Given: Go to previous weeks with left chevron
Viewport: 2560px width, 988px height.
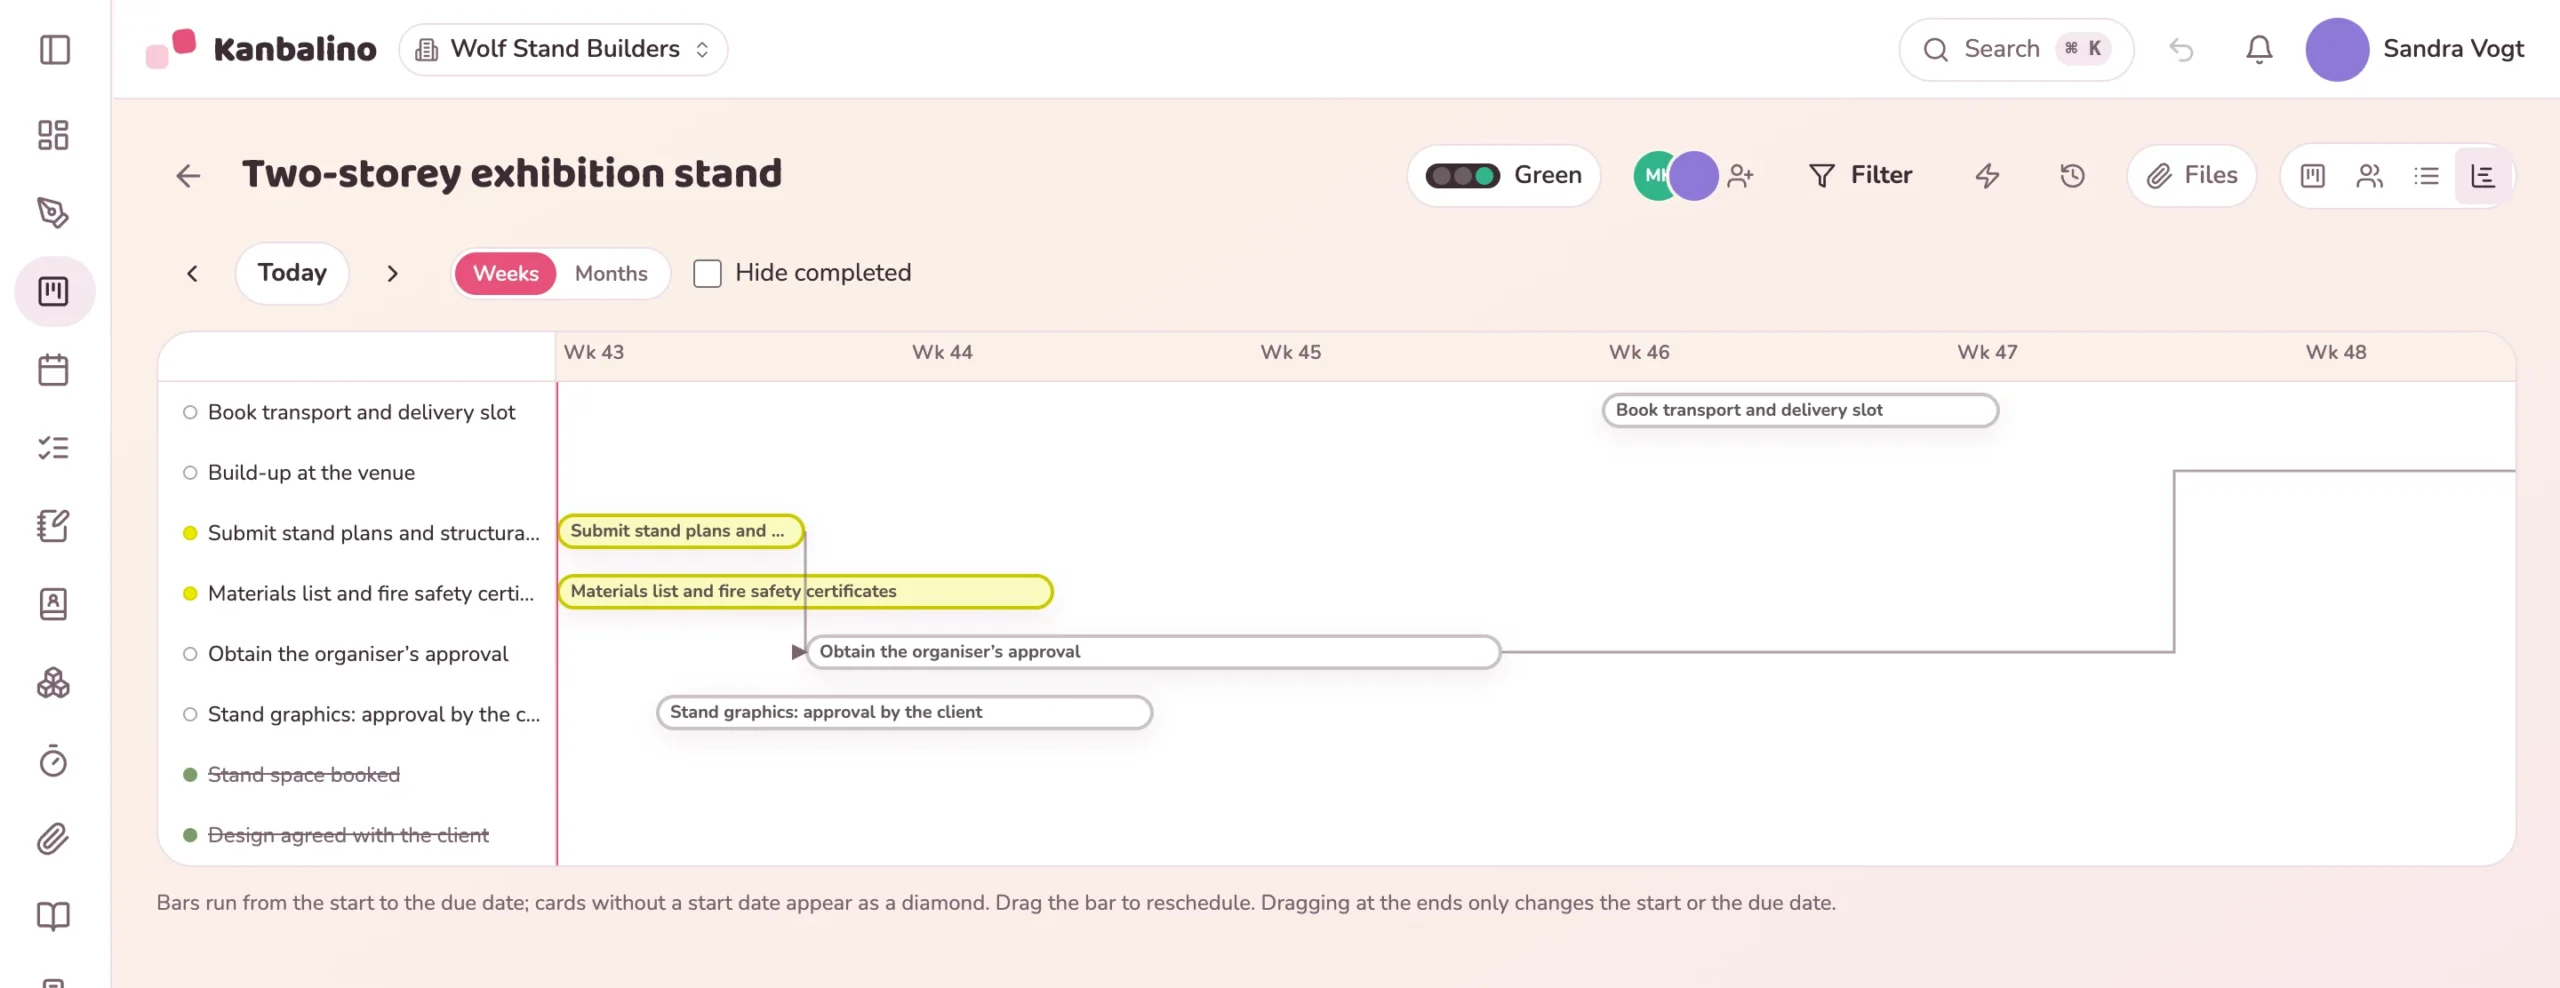Looking at the screenshot, I should coord(192,273).
